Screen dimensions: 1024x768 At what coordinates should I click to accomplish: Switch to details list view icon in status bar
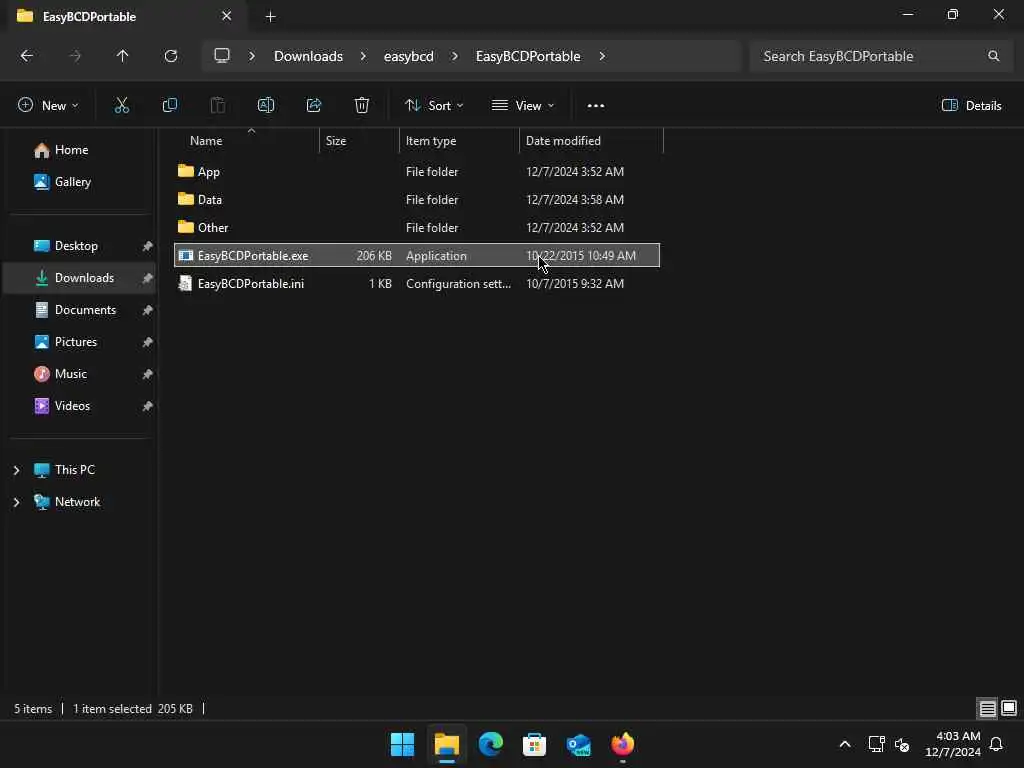click(x=987, y=709)
